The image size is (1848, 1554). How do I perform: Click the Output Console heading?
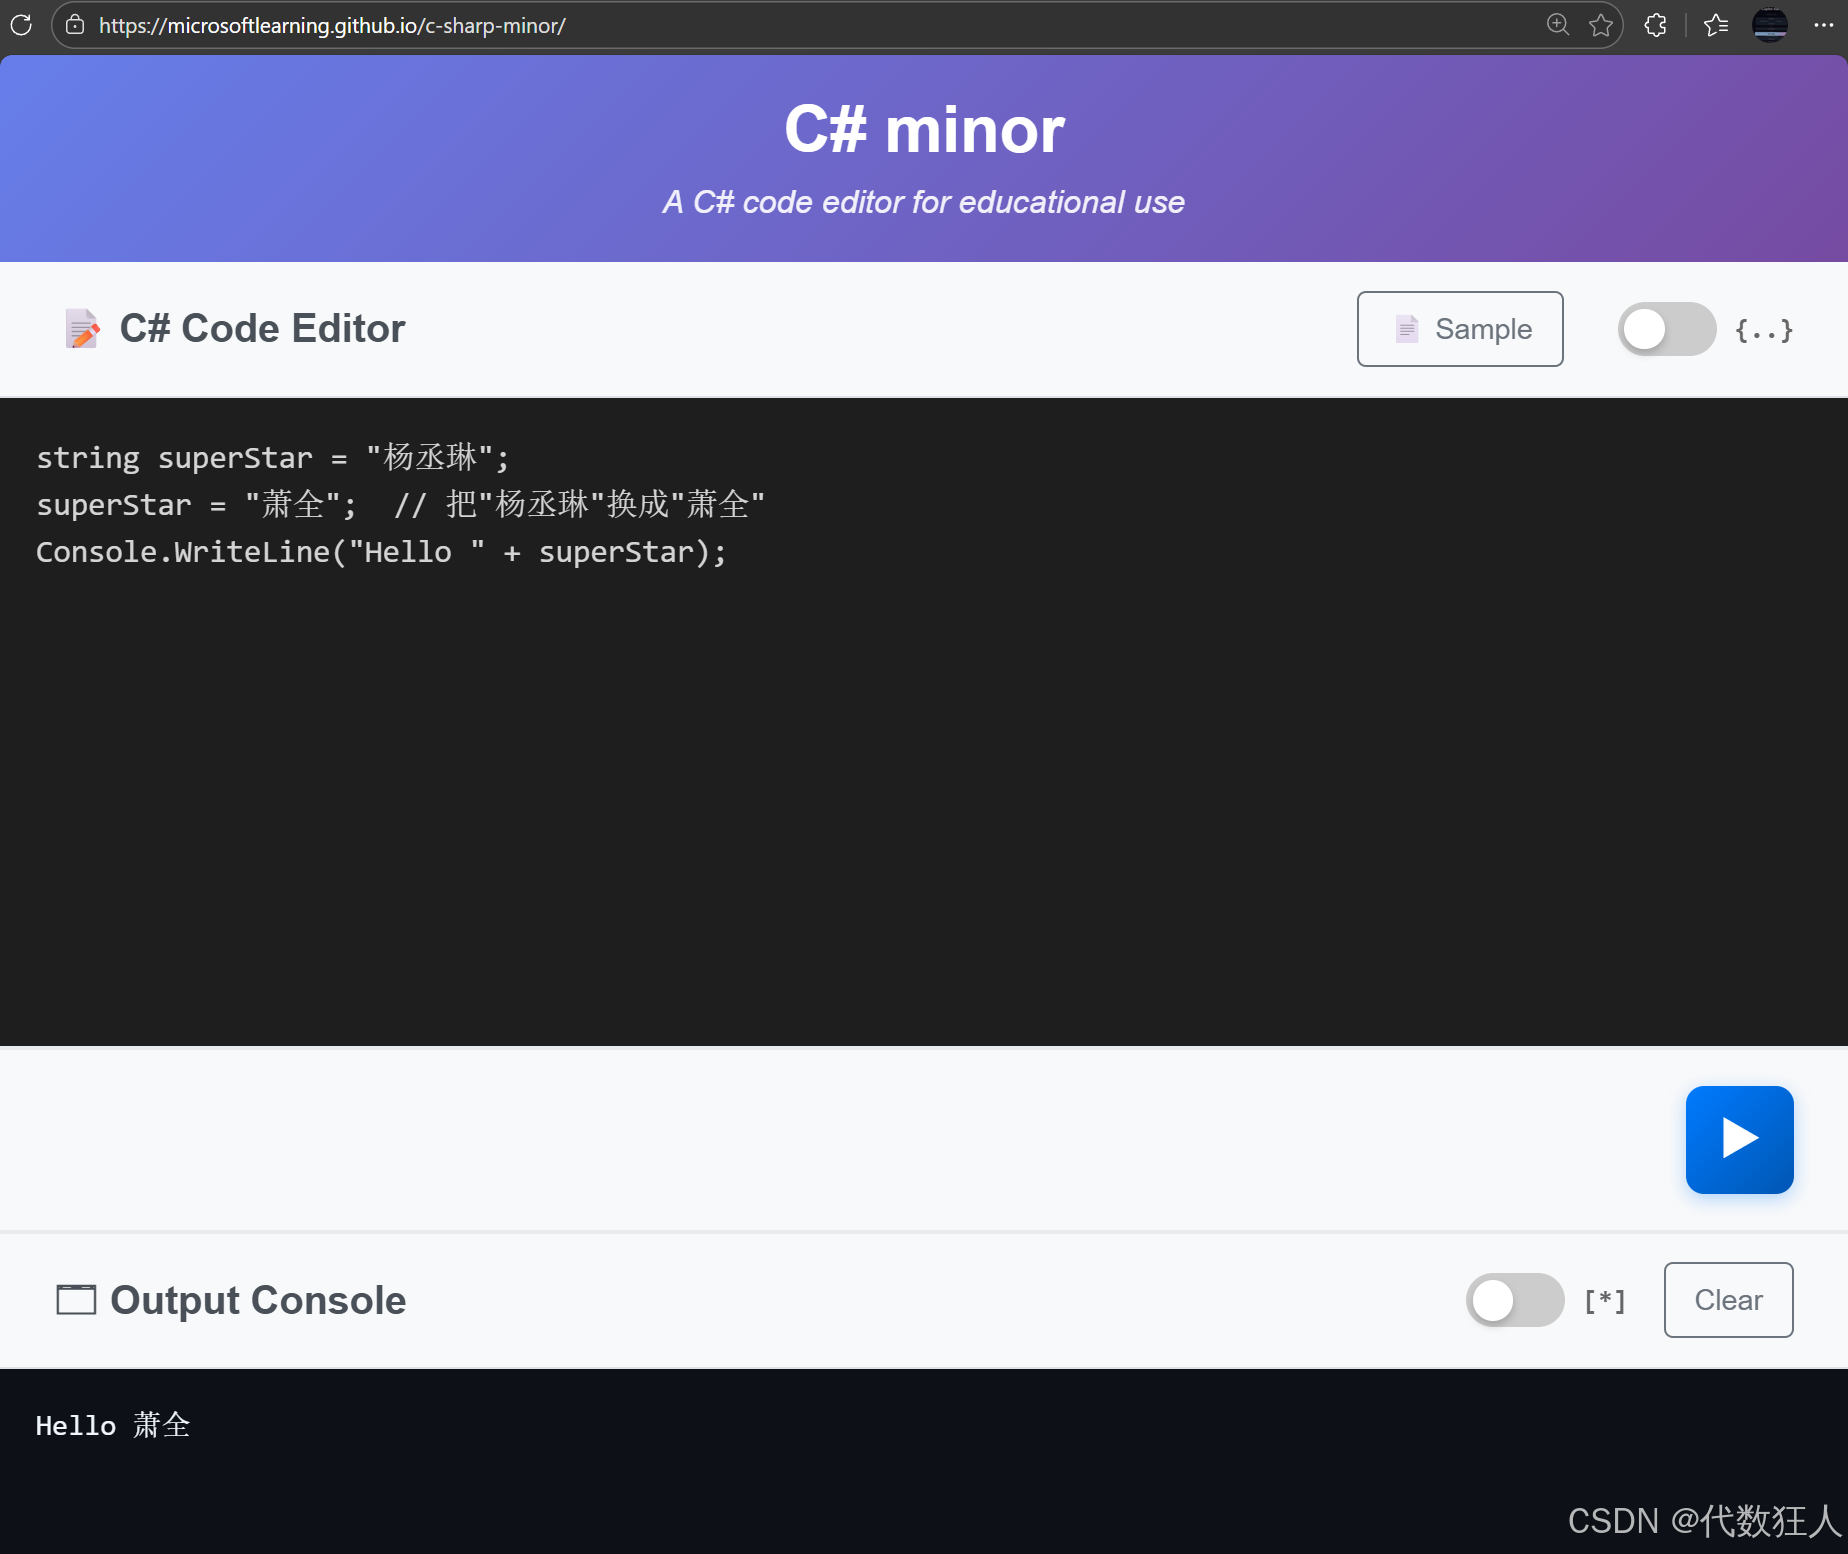[x=258, y=1300]
